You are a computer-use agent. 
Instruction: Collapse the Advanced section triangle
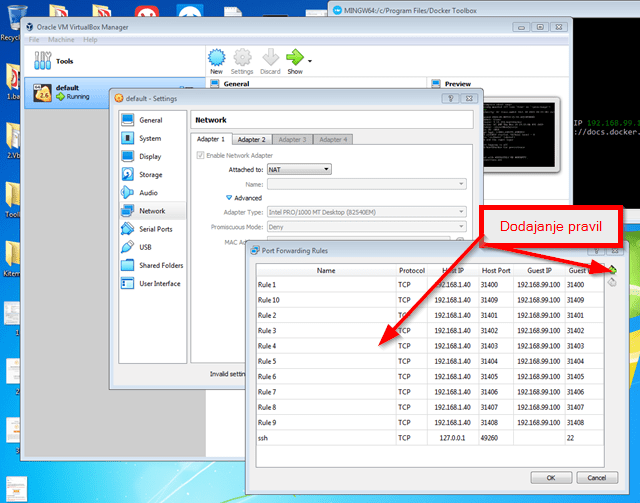click(x=229, y=198)
